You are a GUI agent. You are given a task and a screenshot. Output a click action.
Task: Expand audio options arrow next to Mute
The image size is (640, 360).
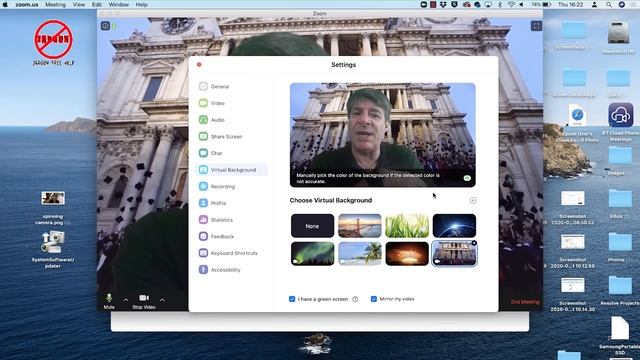coord(126,300)
